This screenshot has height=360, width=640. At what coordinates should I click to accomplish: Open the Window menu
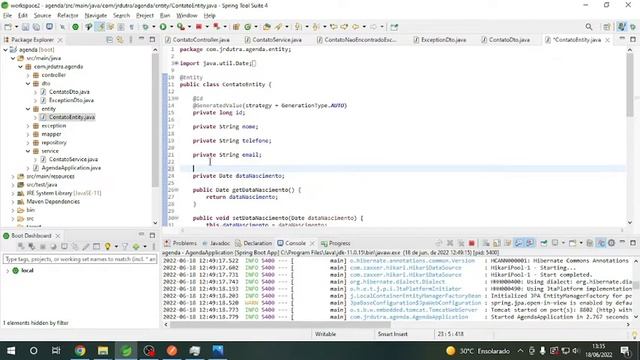click(187, 16)
